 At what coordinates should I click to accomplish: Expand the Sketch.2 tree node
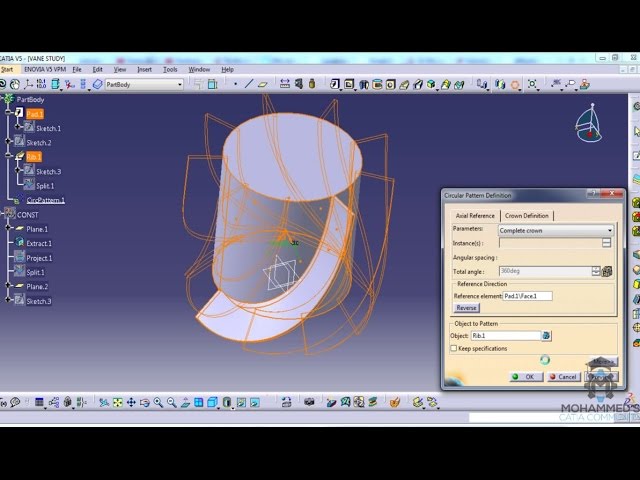point(8,141)
